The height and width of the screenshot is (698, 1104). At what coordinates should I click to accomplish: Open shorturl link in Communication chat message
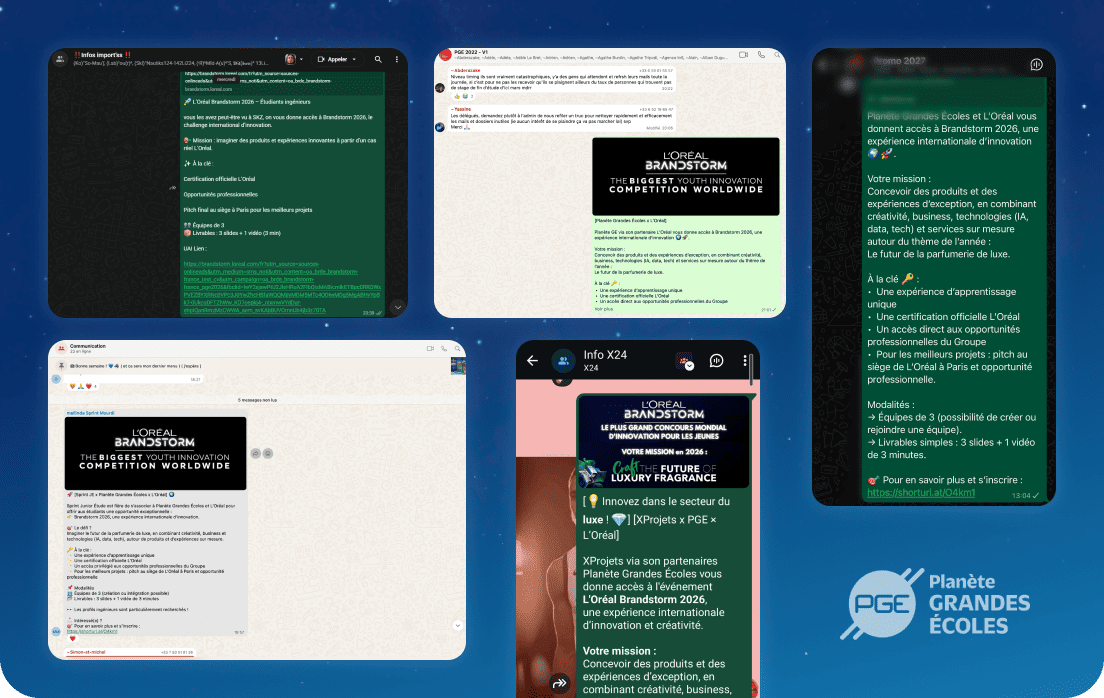[92, 631]
